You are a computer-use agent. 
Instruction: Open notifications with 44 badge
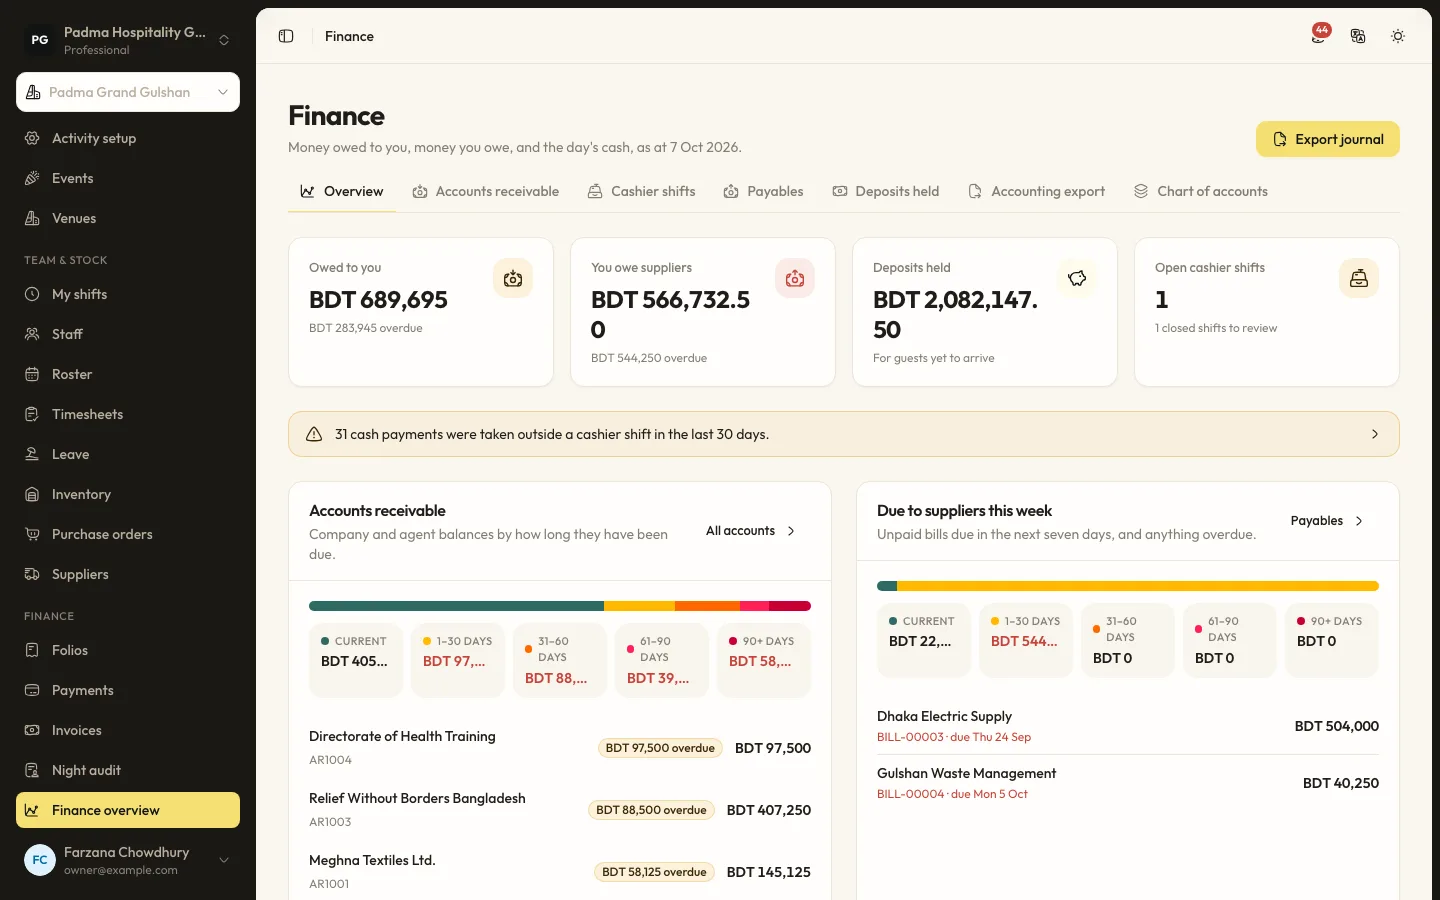[x=1320, y=36]
